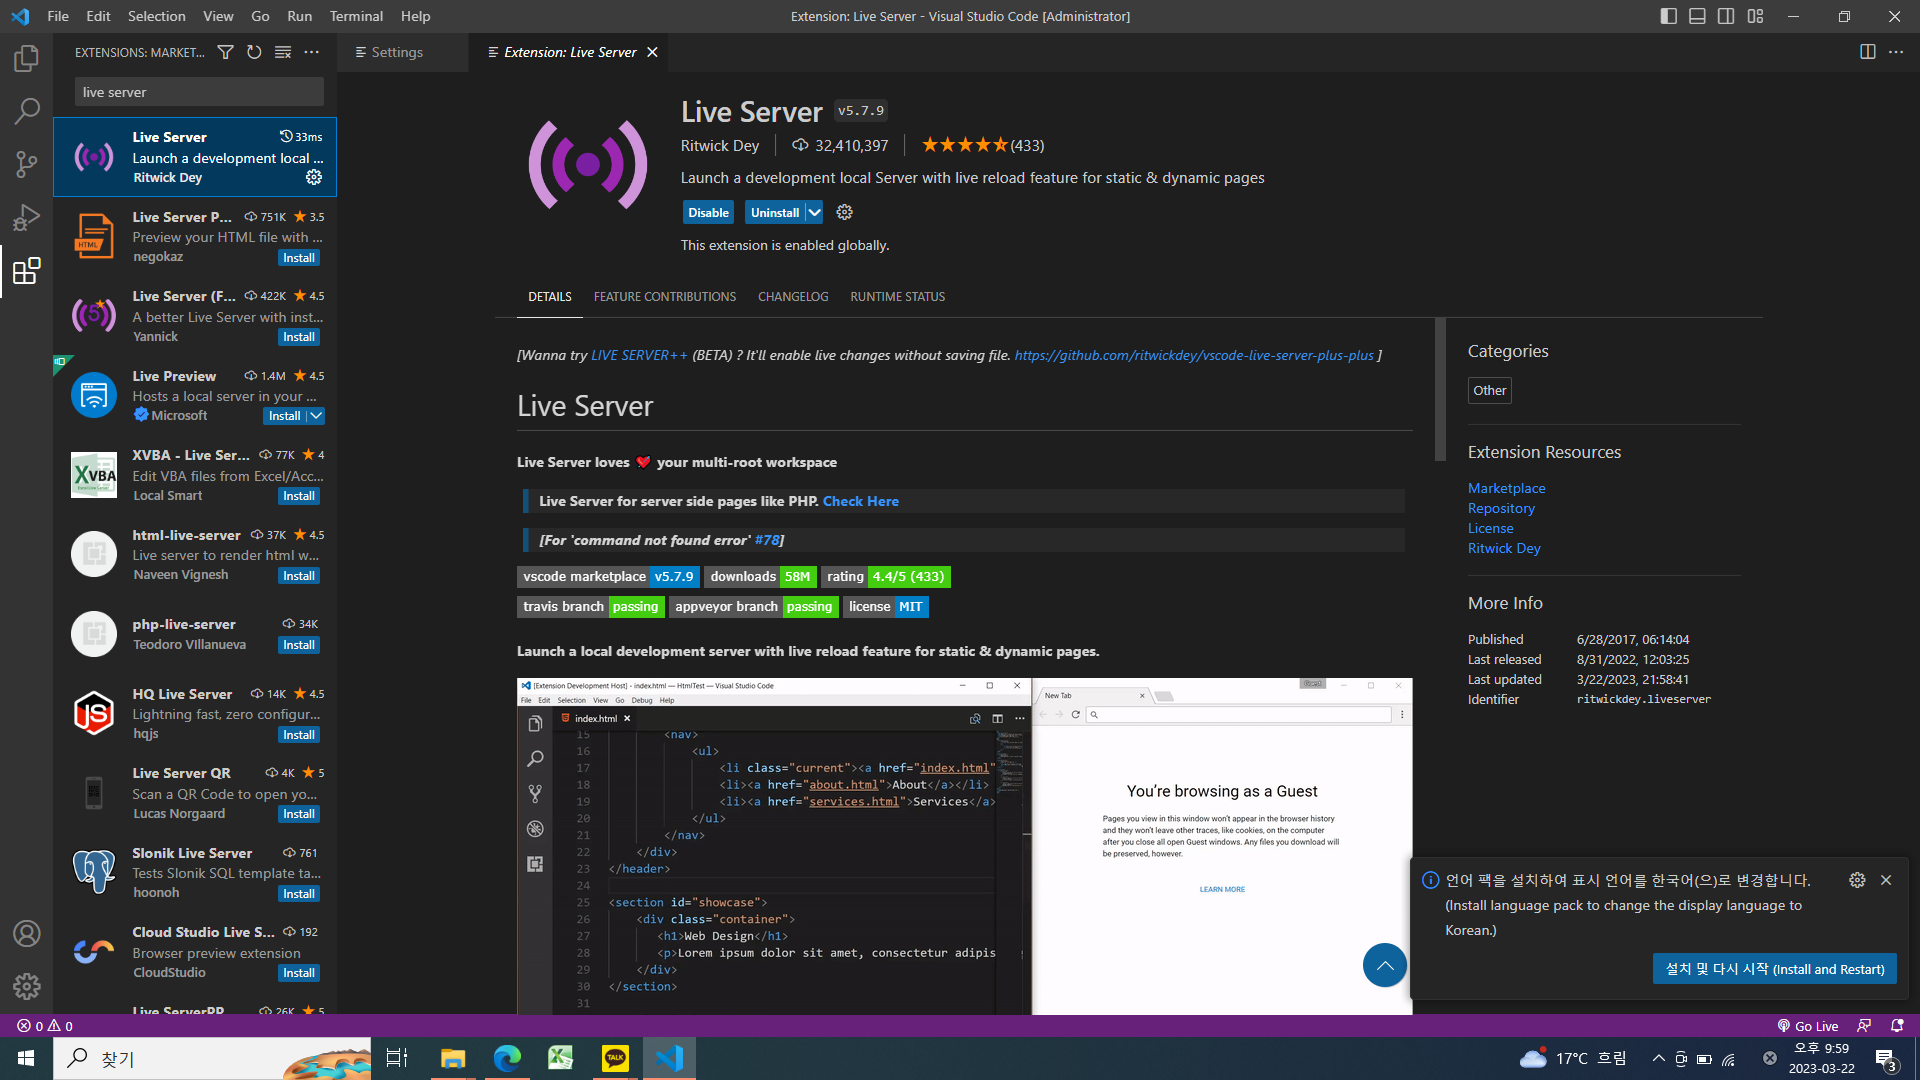Install the HQ Live Server extension
This screenshot has height=1080, width=1920.
point(299,735)
